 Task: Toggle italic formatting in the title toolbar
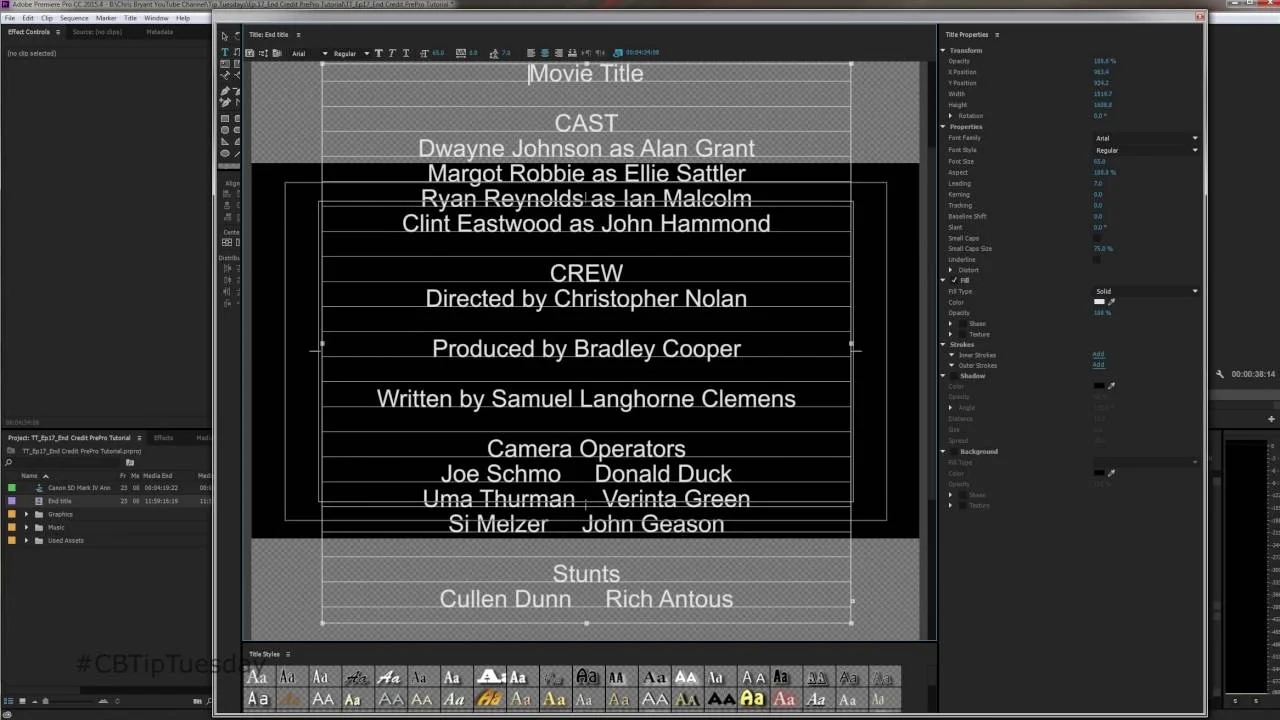point(392,53)
